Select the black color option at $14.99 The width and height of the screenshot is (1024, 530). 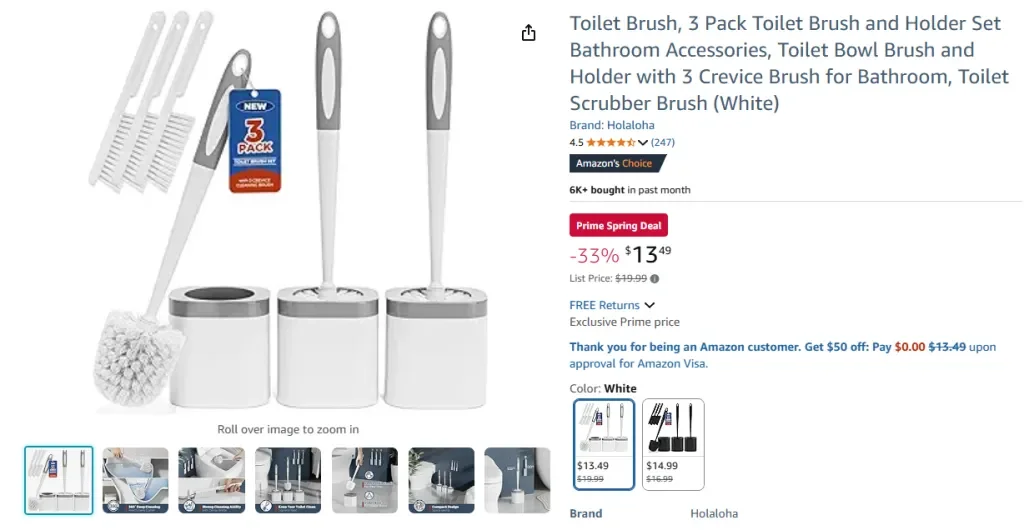(x=672, y=443)
